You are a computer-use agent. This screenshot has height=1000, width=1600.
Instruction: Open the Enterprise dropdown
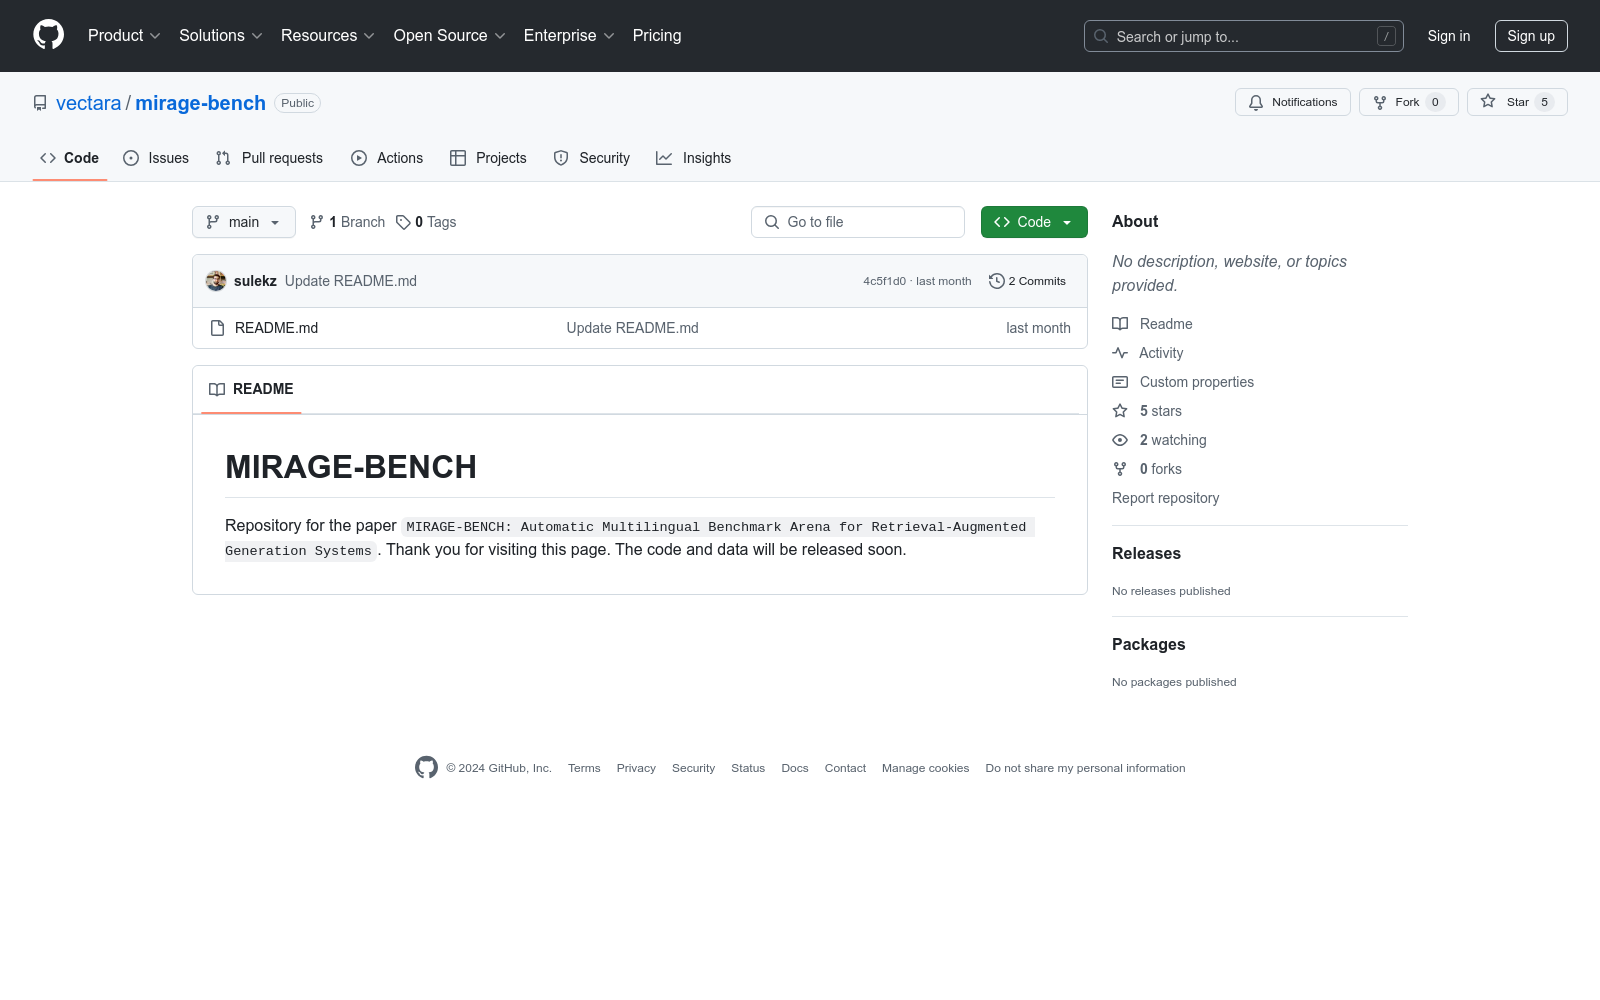pyautogui.click(x=569, y=35)
